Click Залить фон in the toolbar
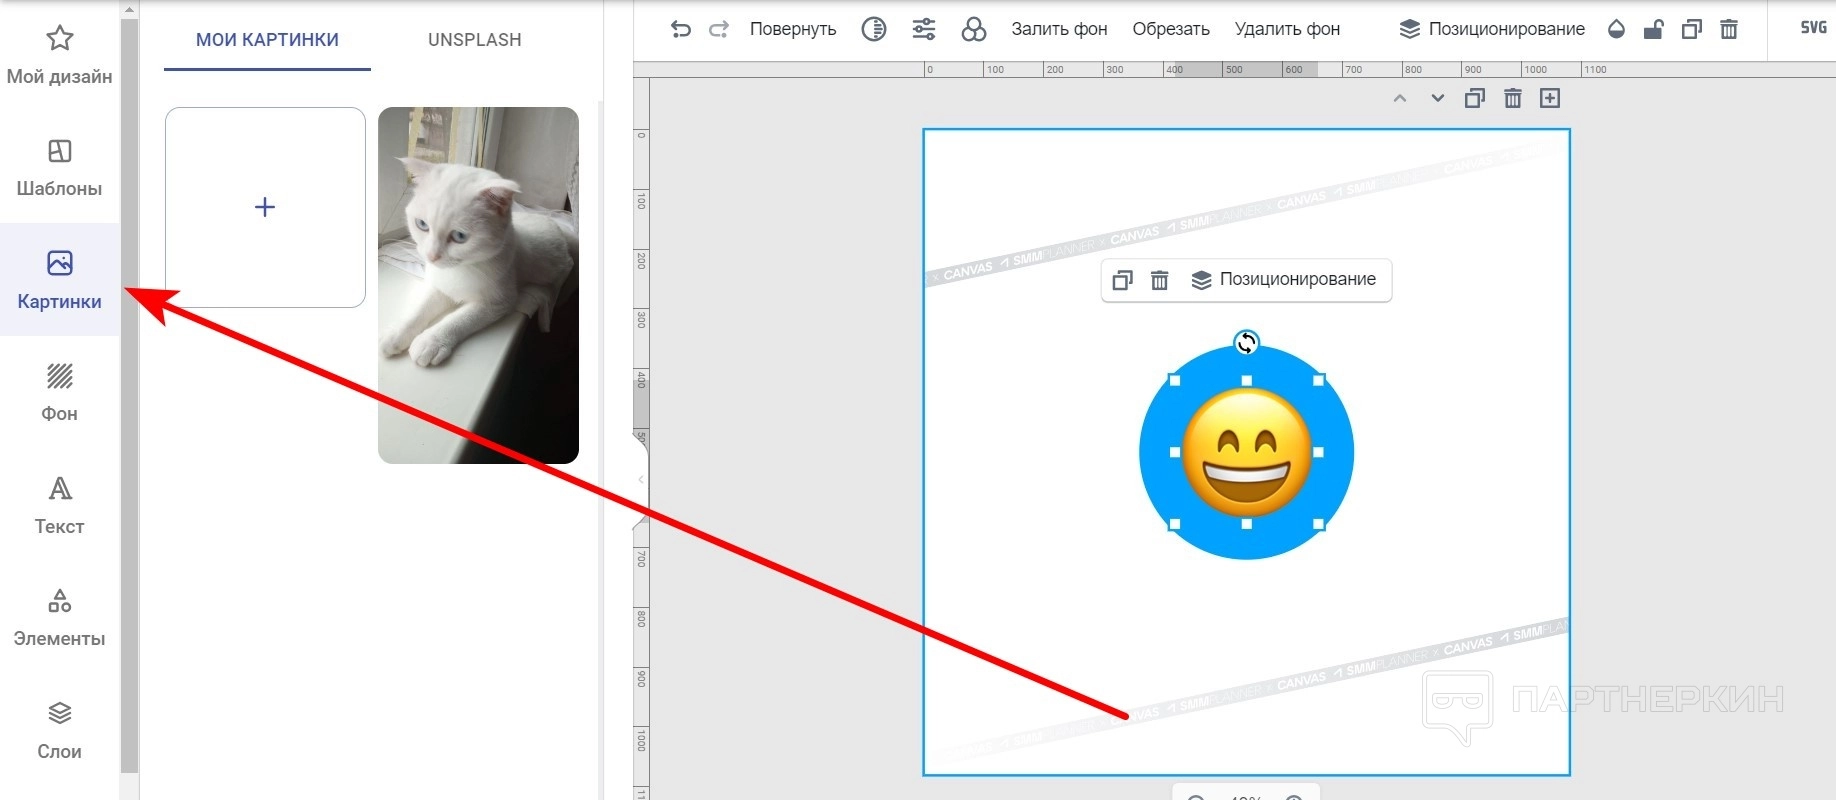 click(x=1059, y=29)
